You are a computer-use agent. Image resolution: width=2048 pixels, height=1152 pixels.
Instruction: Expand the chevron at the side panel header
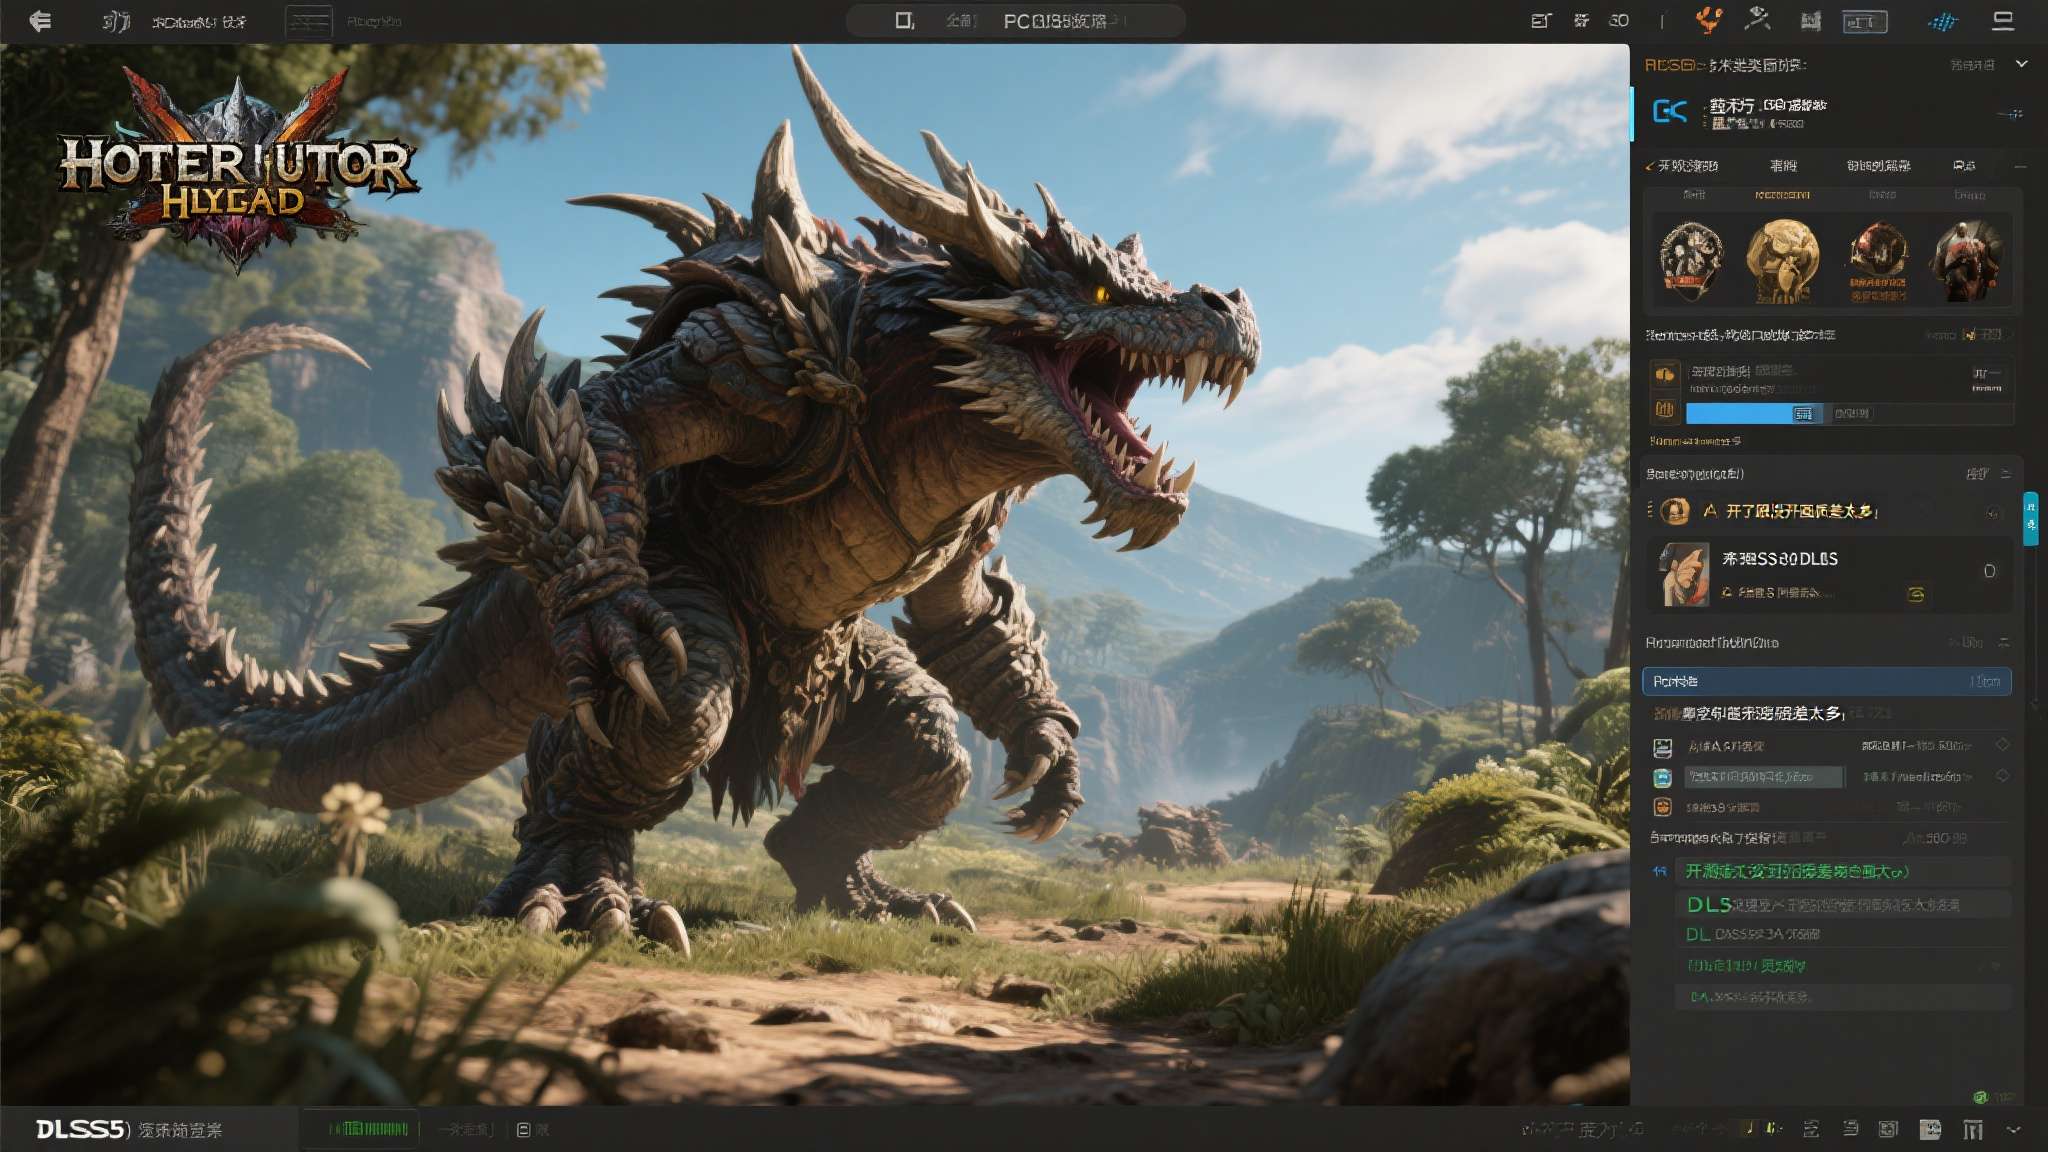pos(2021,64)
